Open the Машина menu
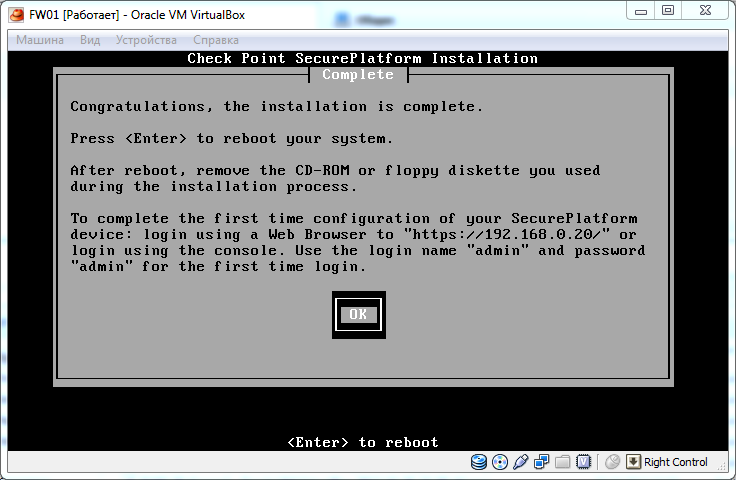Screen dimensions: 736x480 coord(40,40)
